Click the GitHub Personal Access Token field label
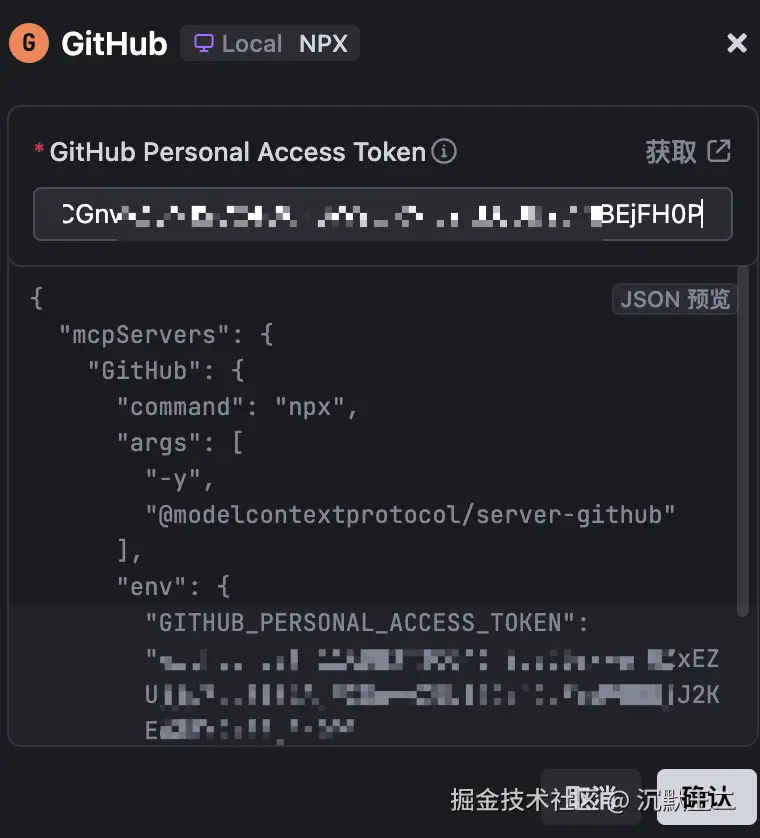Viewport: 760px width, 838px height. pyautogui.click(x=237, y=152)
